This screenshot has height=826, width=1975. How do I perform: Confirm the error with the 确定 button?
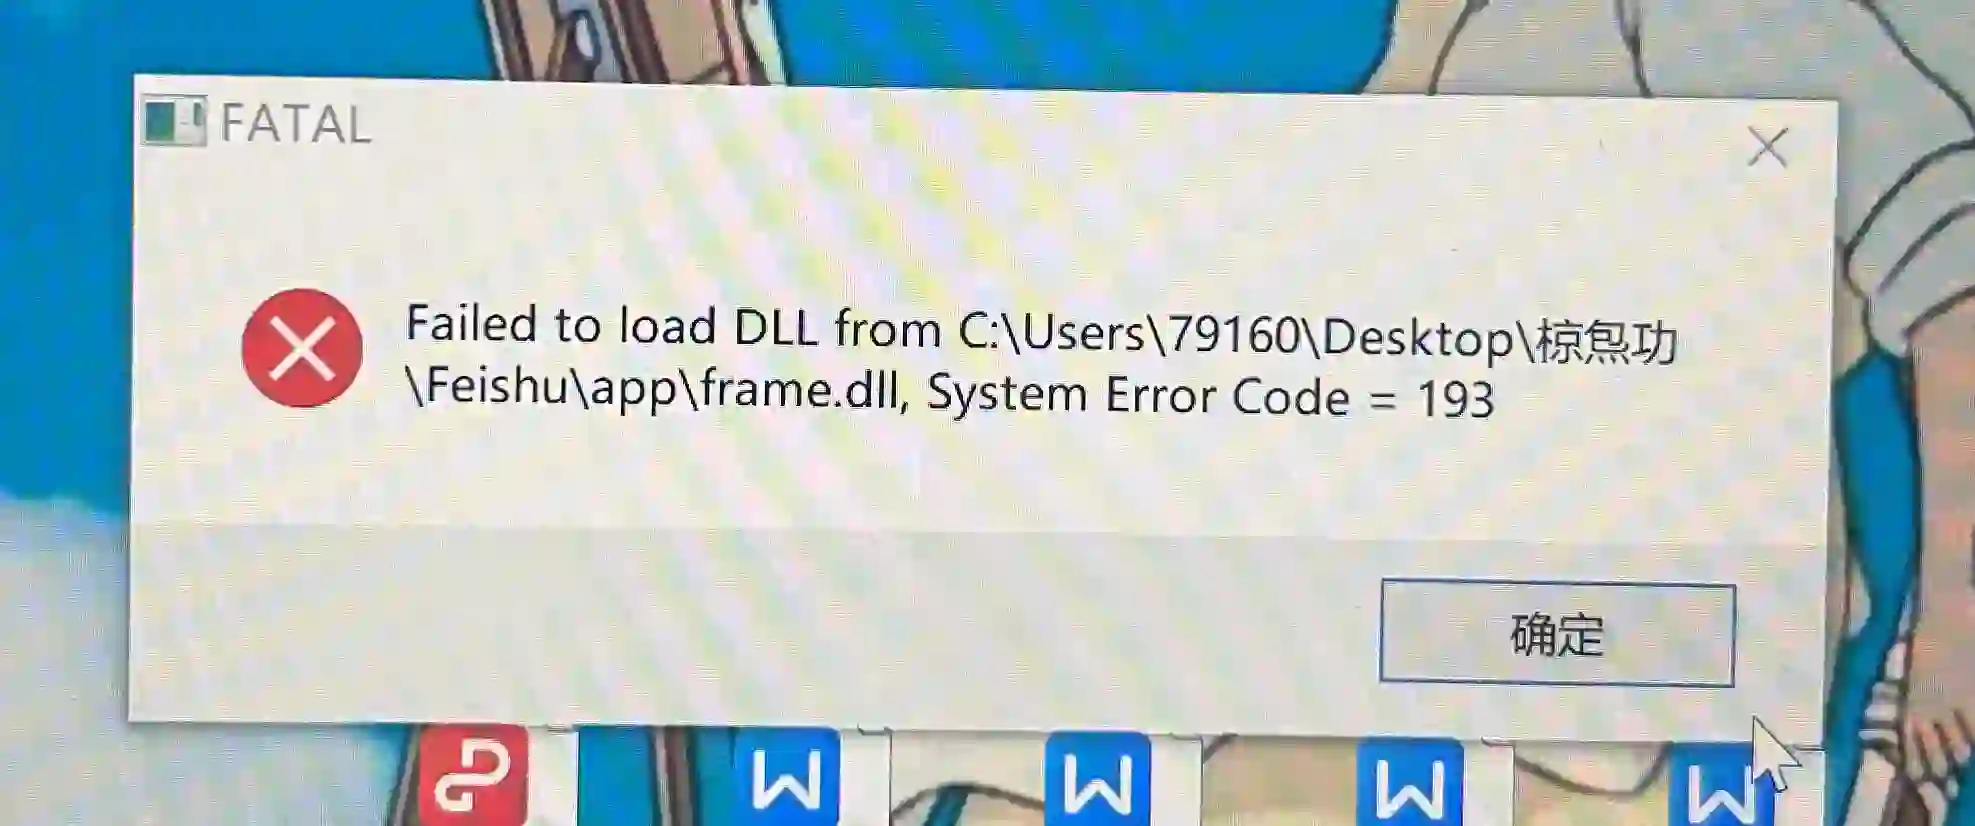pos(1557,633)
